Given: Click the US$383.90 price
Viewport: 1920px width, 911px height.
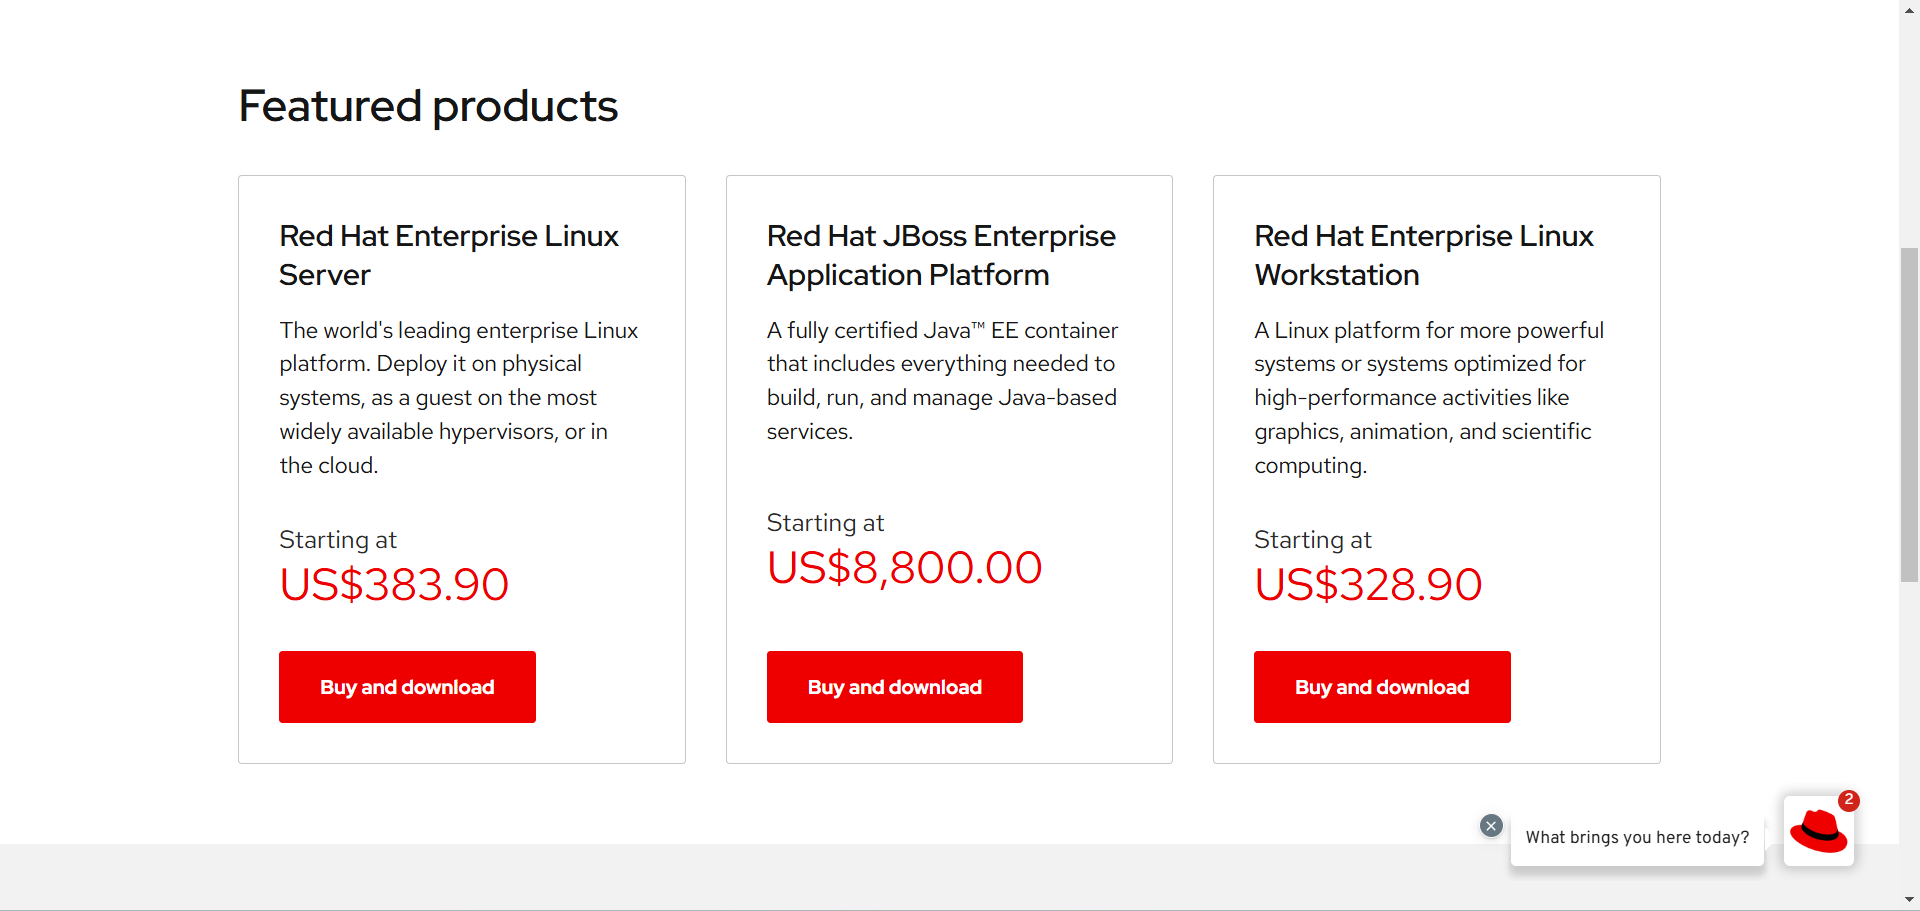Looking at the screenshot, I should (394, 585).
